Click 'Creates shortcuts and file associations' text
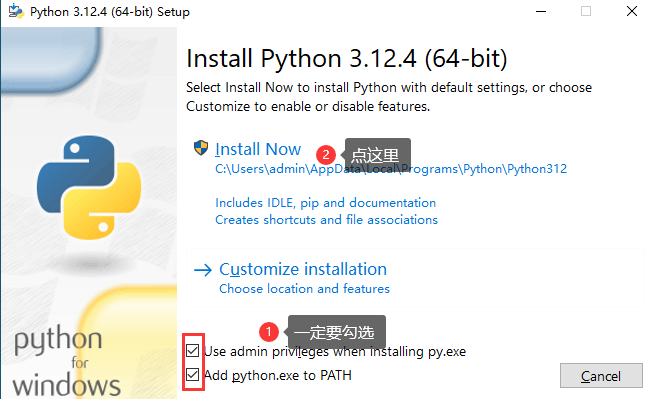 [x=327, y=220]
